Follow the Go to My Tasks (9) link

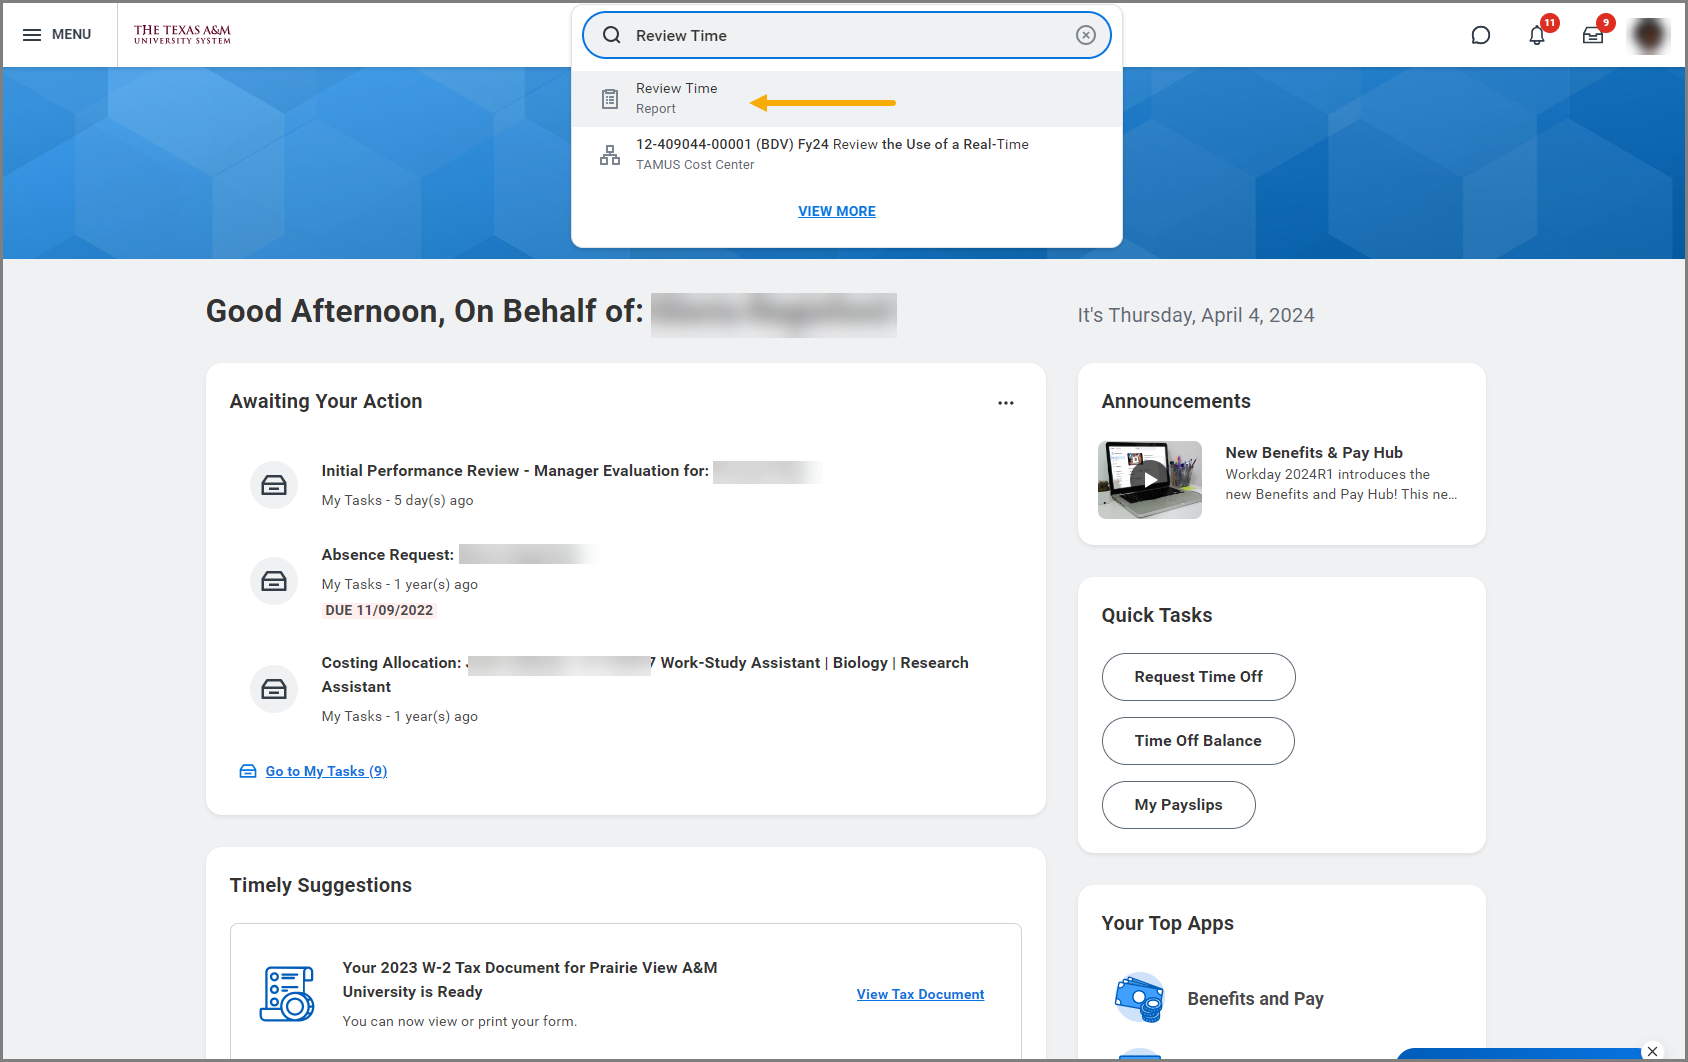325,771
